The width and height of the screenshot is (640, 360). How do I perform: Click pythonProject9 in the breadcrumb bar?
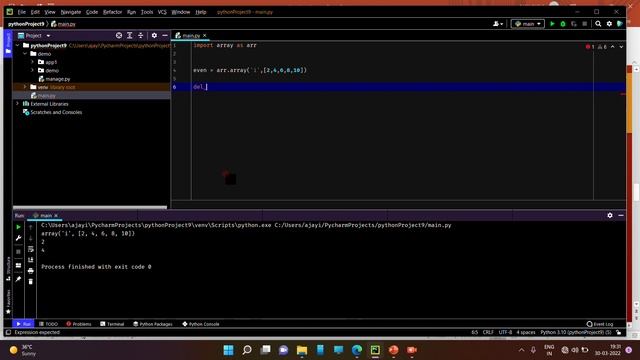[x=26, y=24]
